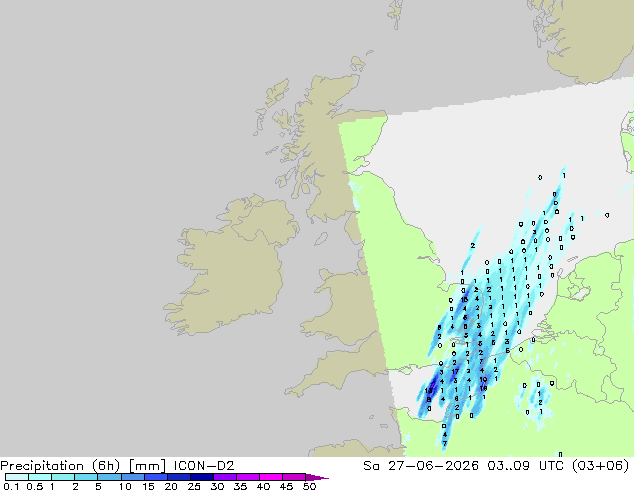Click the '18' precipitation value on map
The height and width of the screenshot is (490, 634).
[x=483, y=388]
